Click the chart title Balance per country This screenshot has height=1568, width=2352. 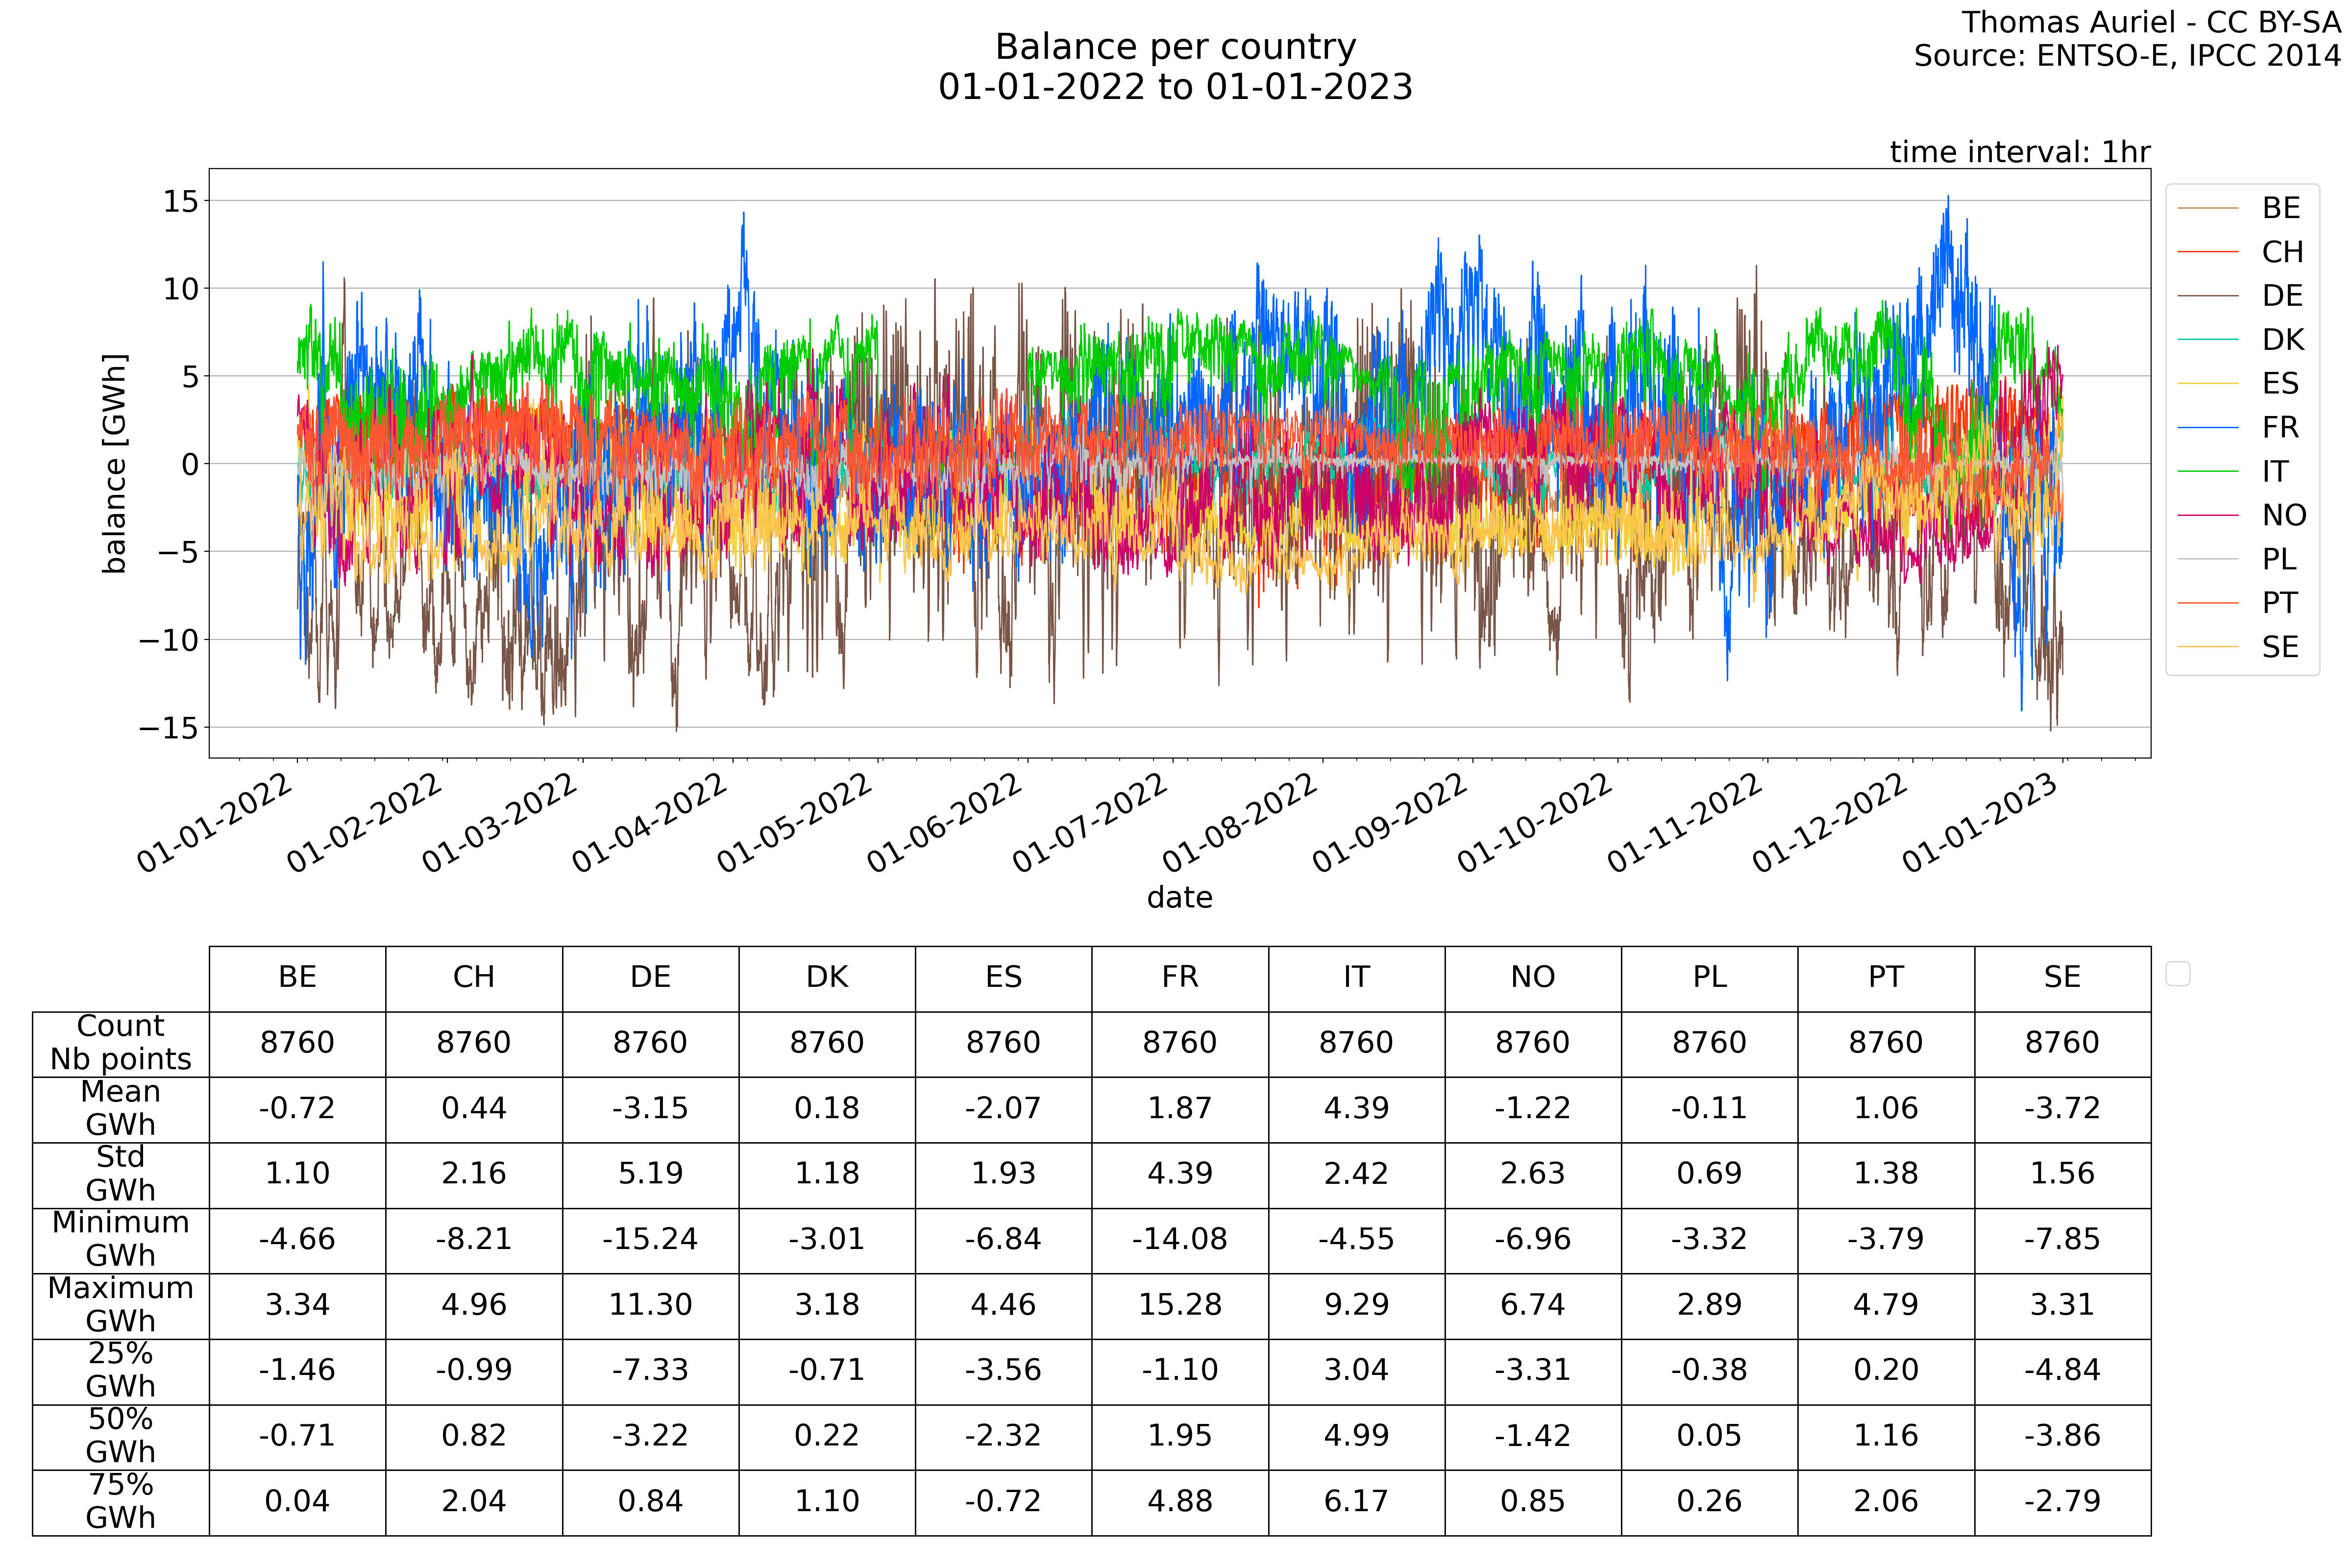tap(1175, 47)
